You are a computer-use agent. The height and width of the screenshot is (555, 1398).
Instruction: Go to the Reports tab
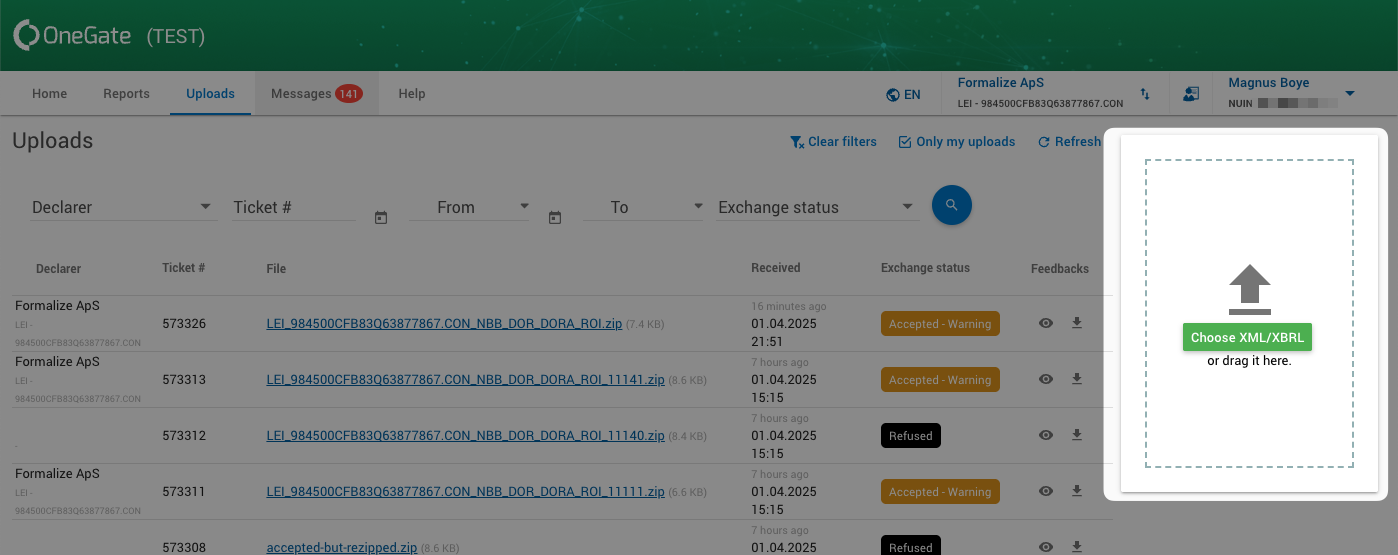point(126,94)
